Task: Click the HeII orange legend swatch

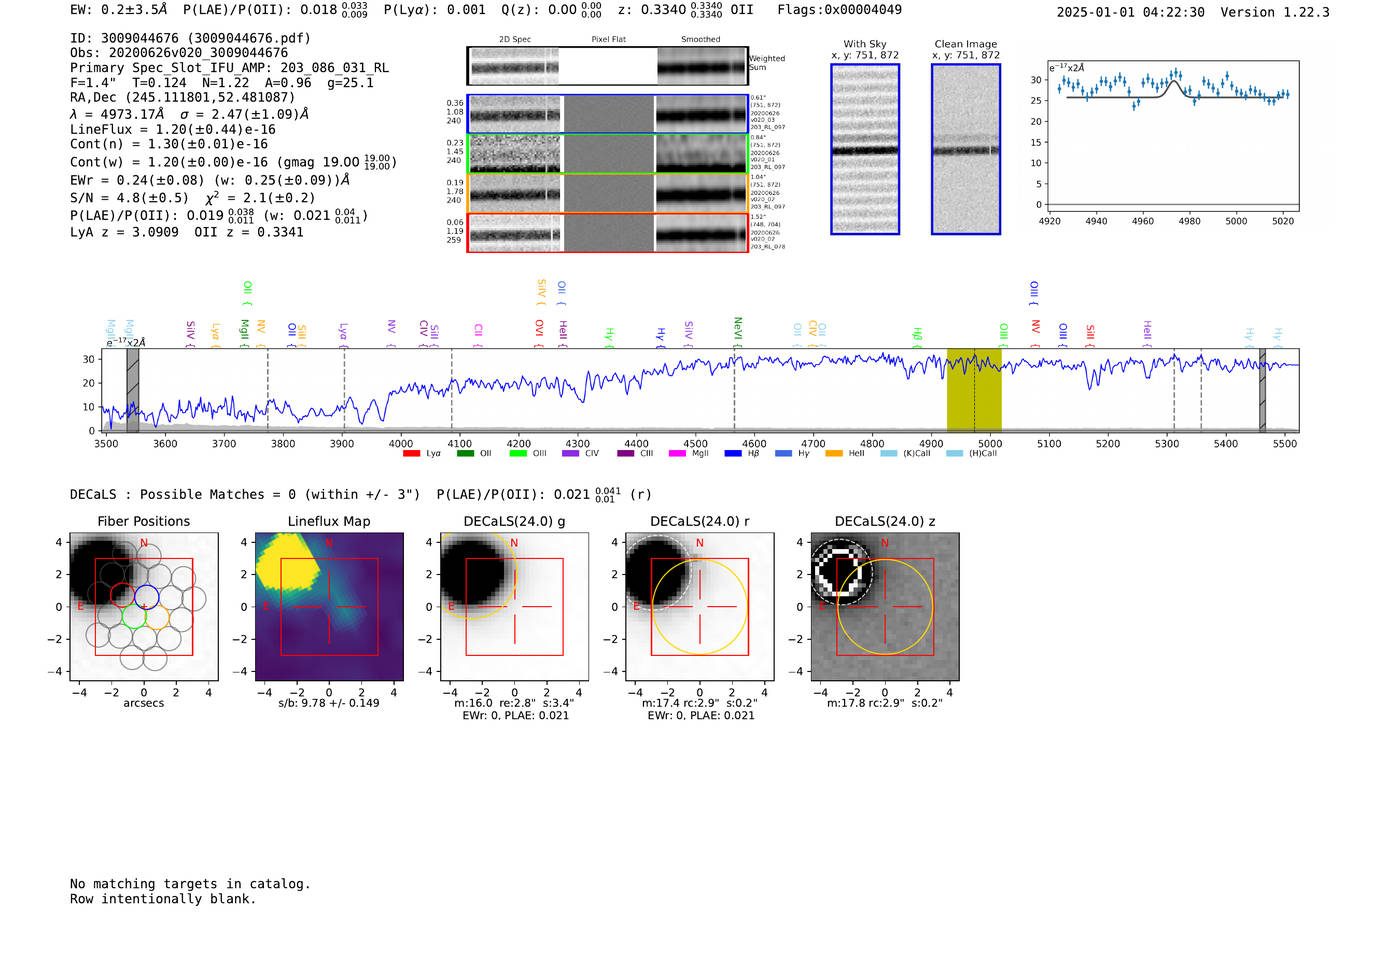Action: coord(834,454)
